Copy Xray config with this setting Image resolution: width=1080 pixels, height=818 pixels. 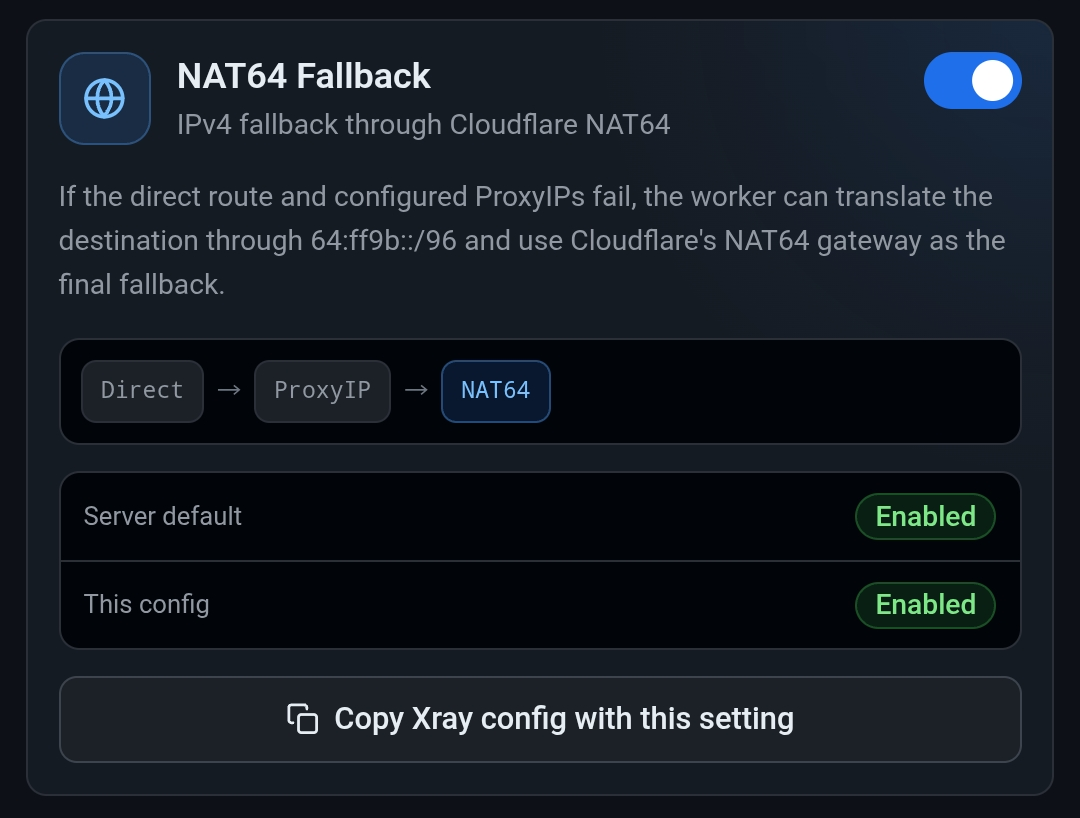540,720
